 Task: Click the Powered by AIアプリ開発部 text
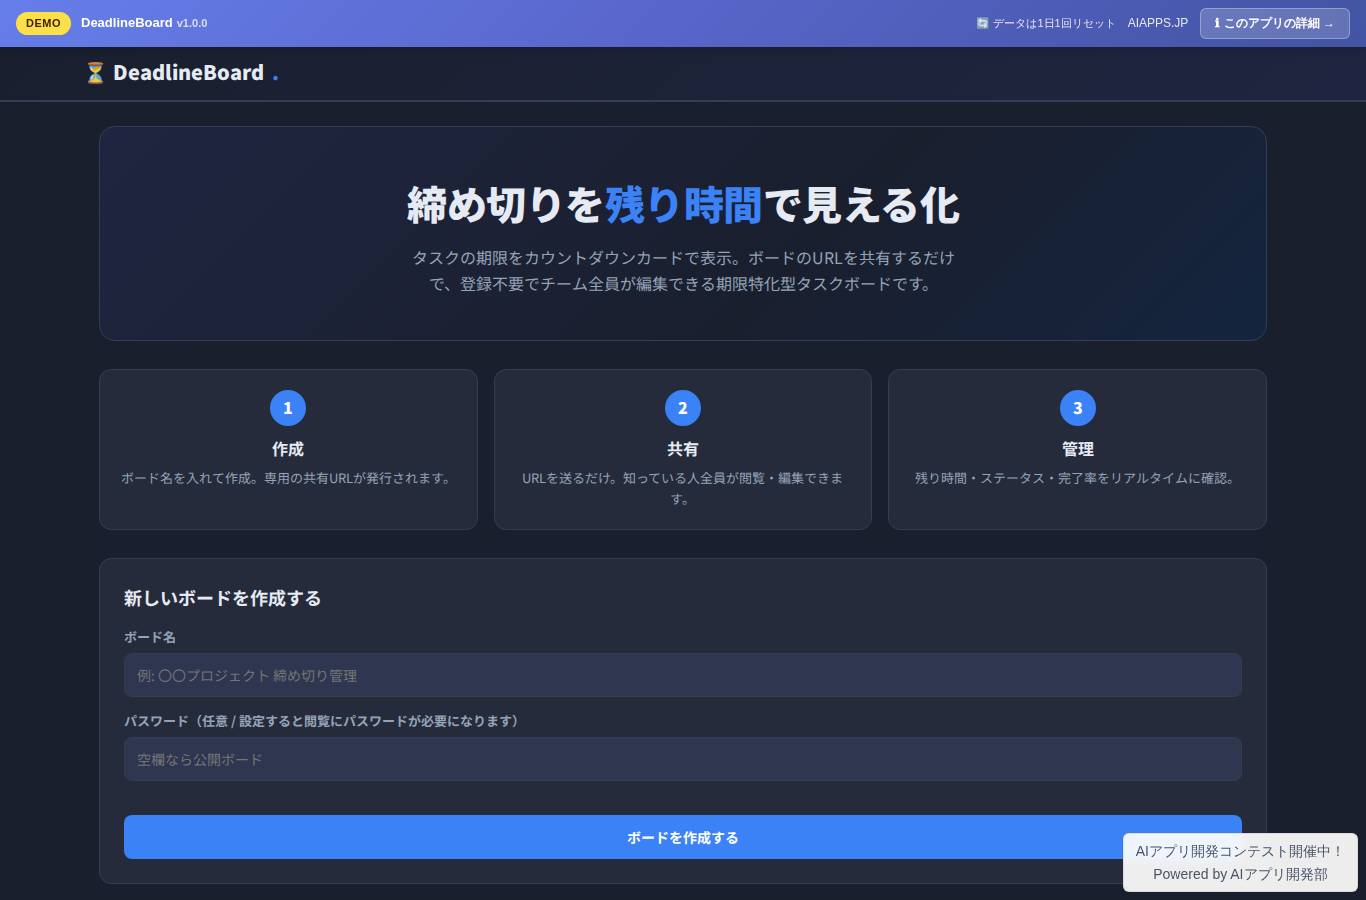click(1240, 874)
